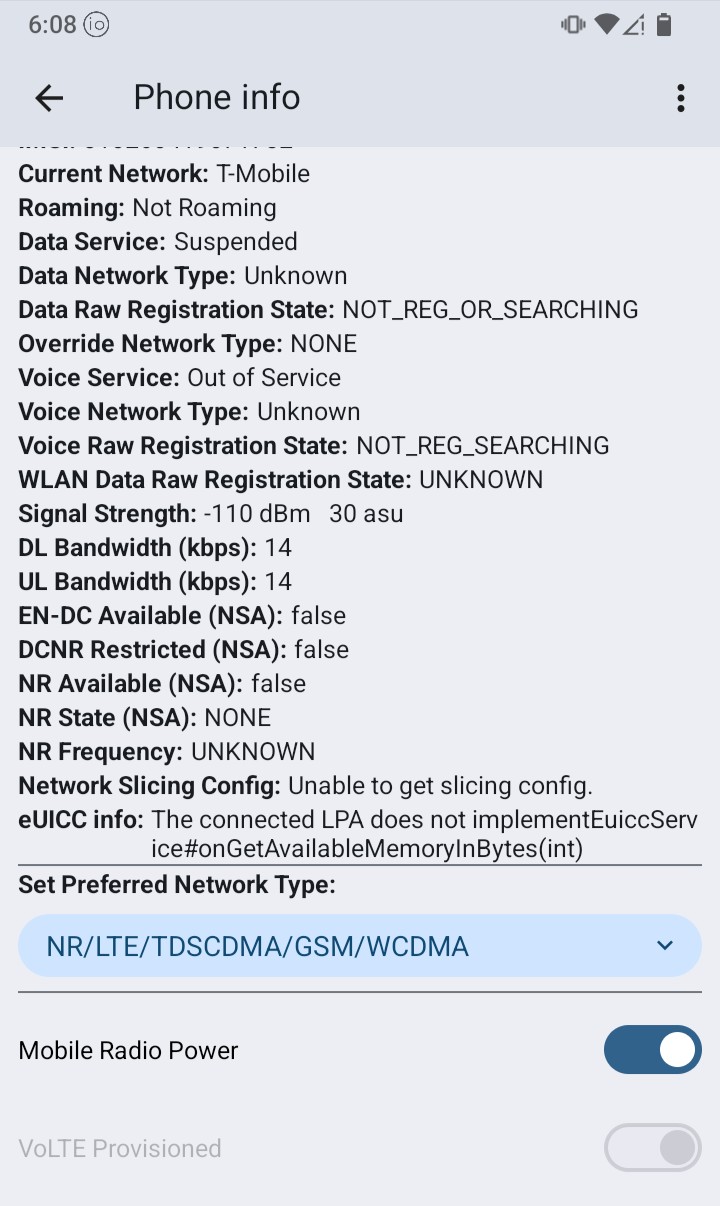Tap the VoLTE Provisioned label
Viewport: 720px width, 1206px height.
point(120,1149)
